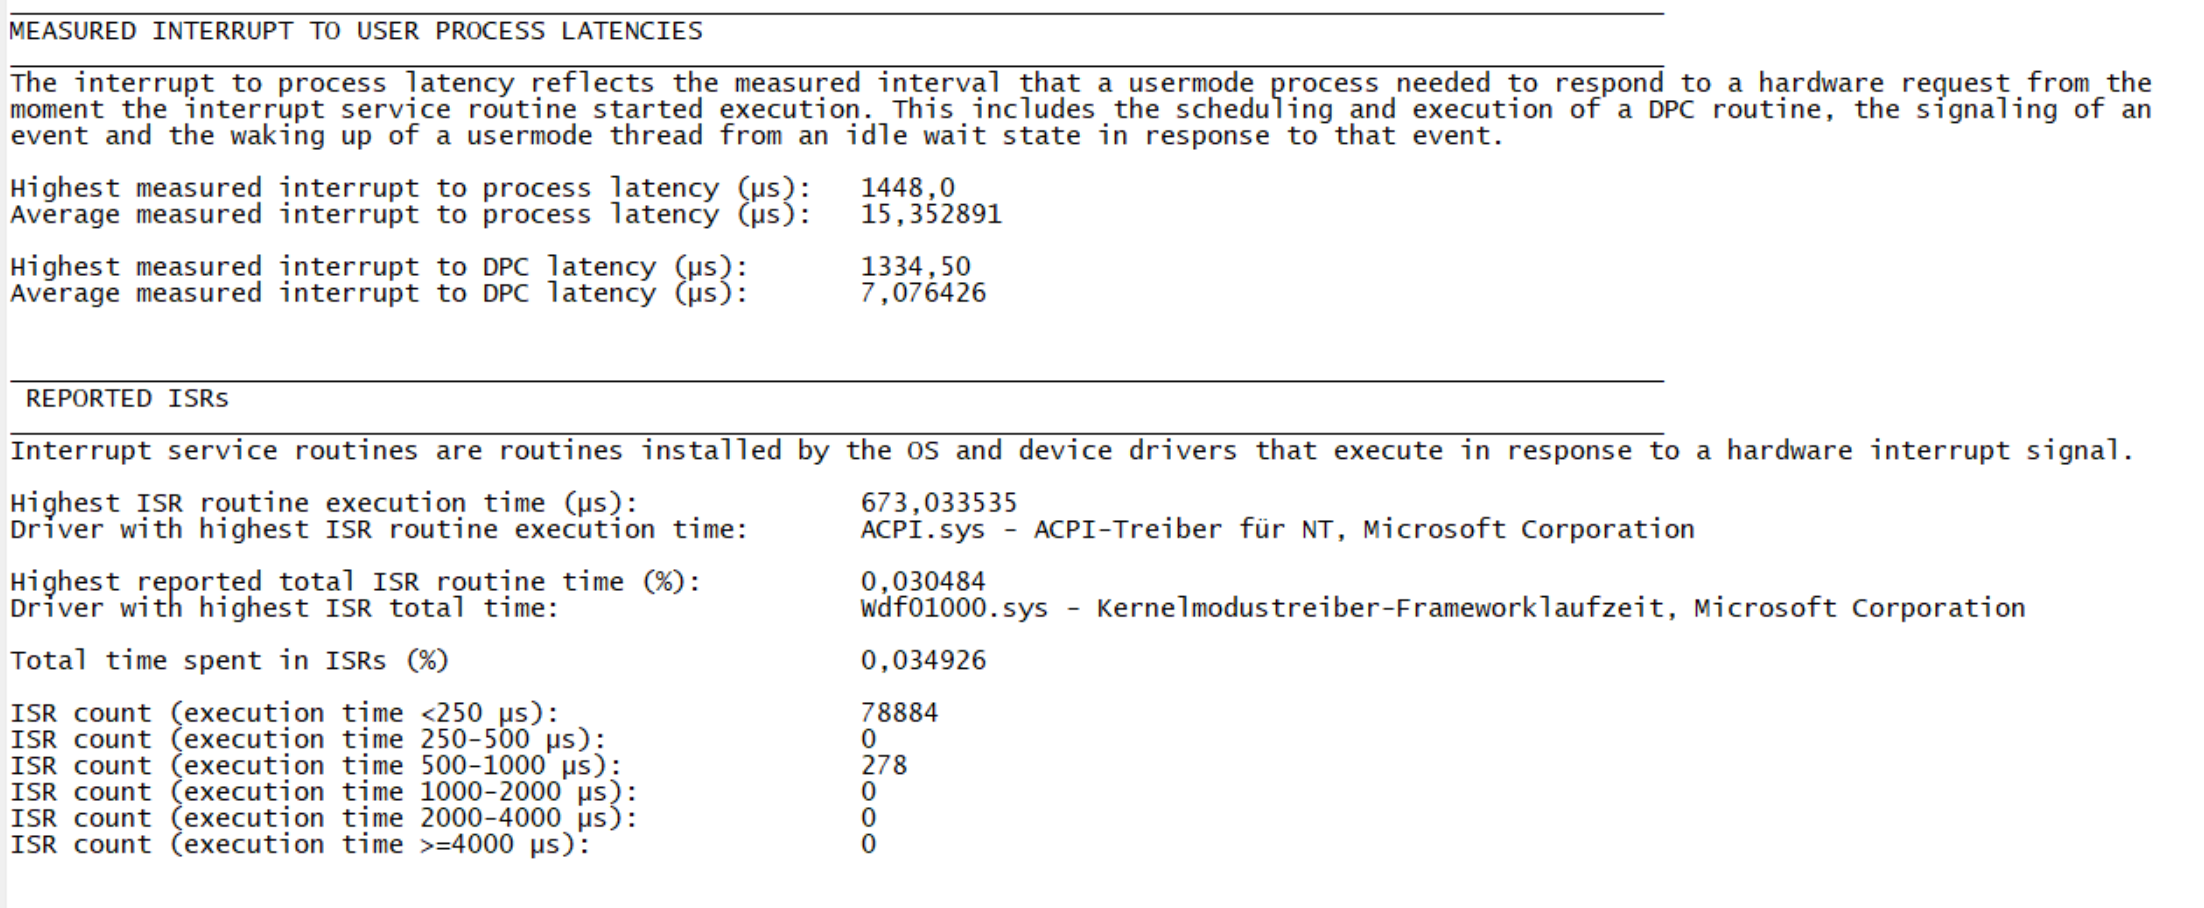Click the REPORTED ISRs section heading

pos(127,398)
